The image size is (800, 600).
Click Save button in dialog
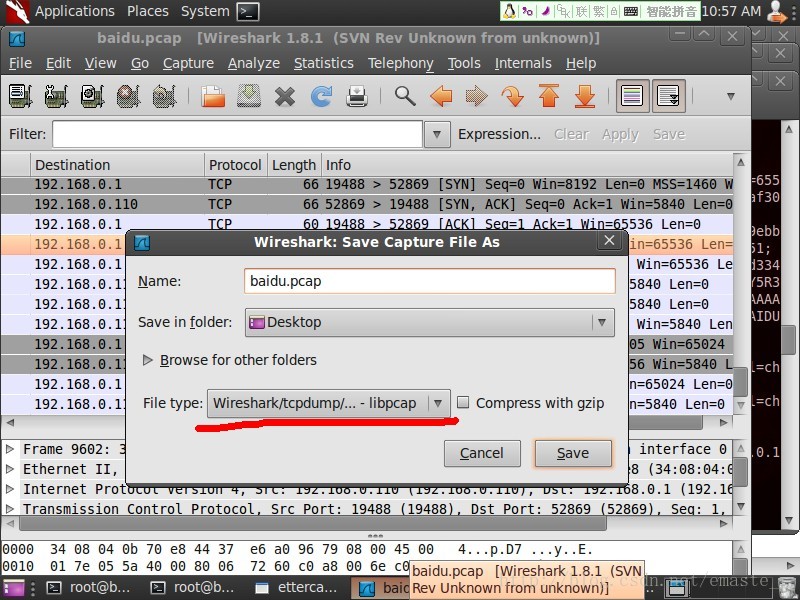tap(573, 453)
